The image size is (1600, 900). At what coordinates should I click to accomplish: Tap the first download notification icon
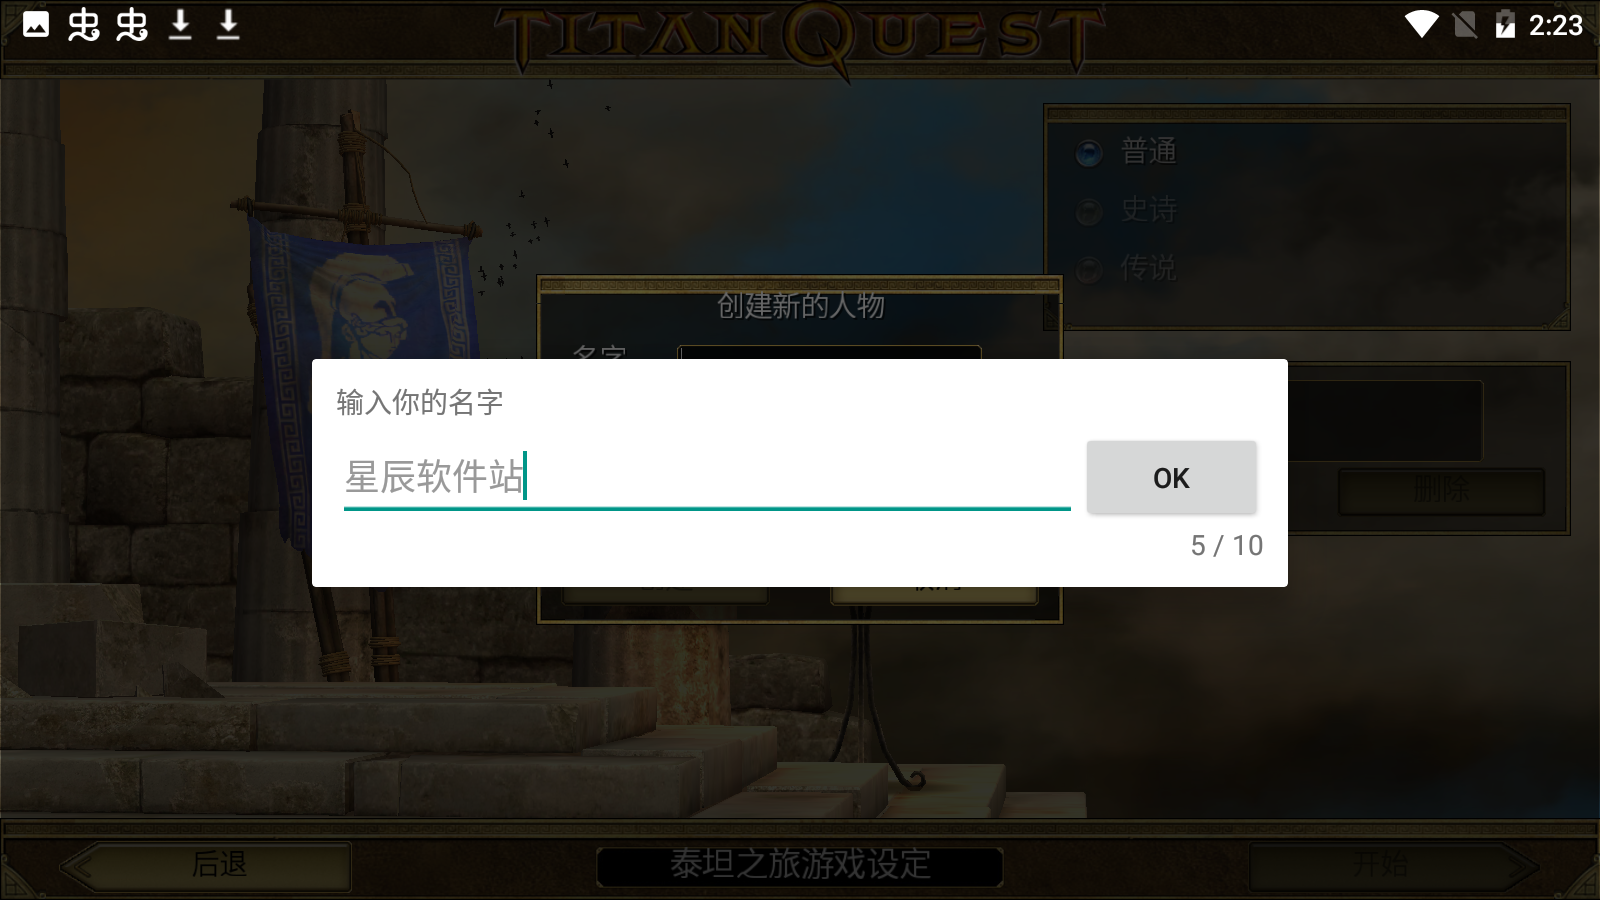tap(180, 24)
